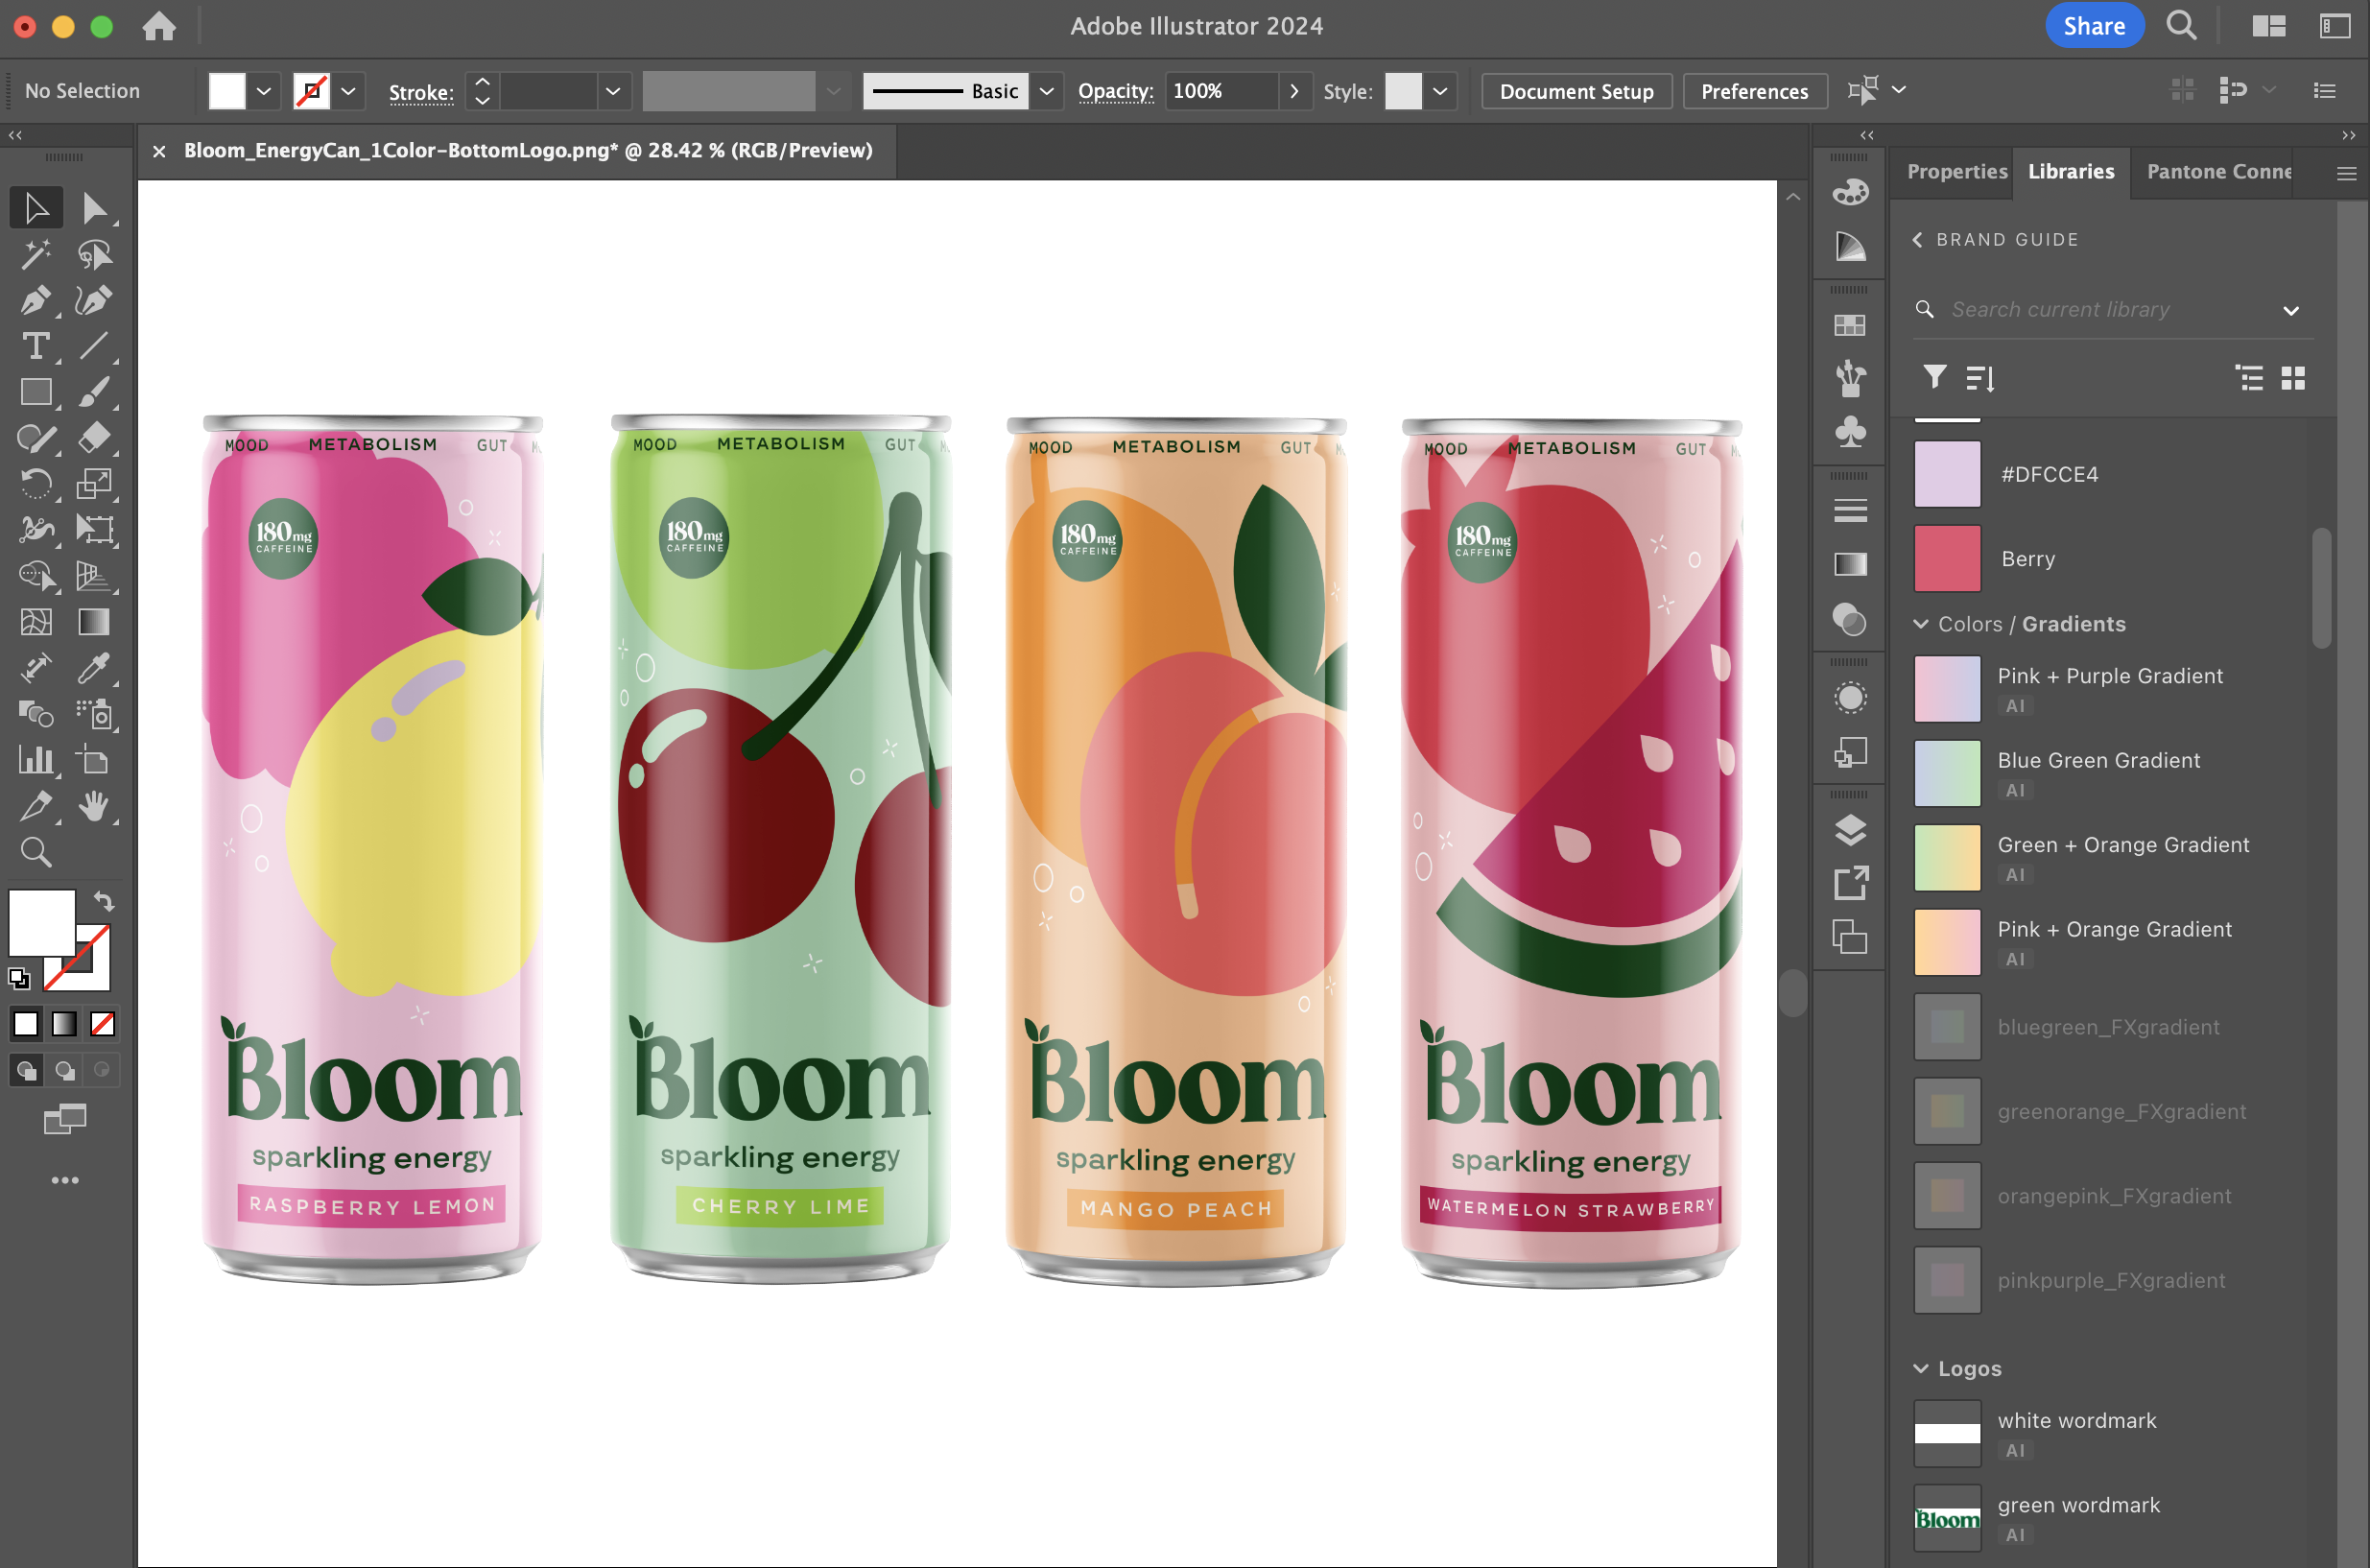The width and height of the screenshot is (2370, 1568).
Task: Switch library to grid view
Action: point(2293,377)
